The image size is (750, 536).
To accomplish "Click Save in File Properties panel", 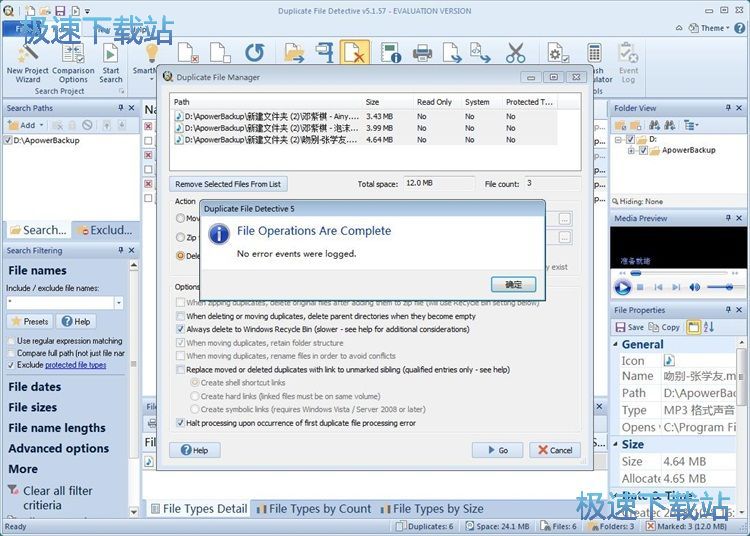I will [x=629, y=327].
